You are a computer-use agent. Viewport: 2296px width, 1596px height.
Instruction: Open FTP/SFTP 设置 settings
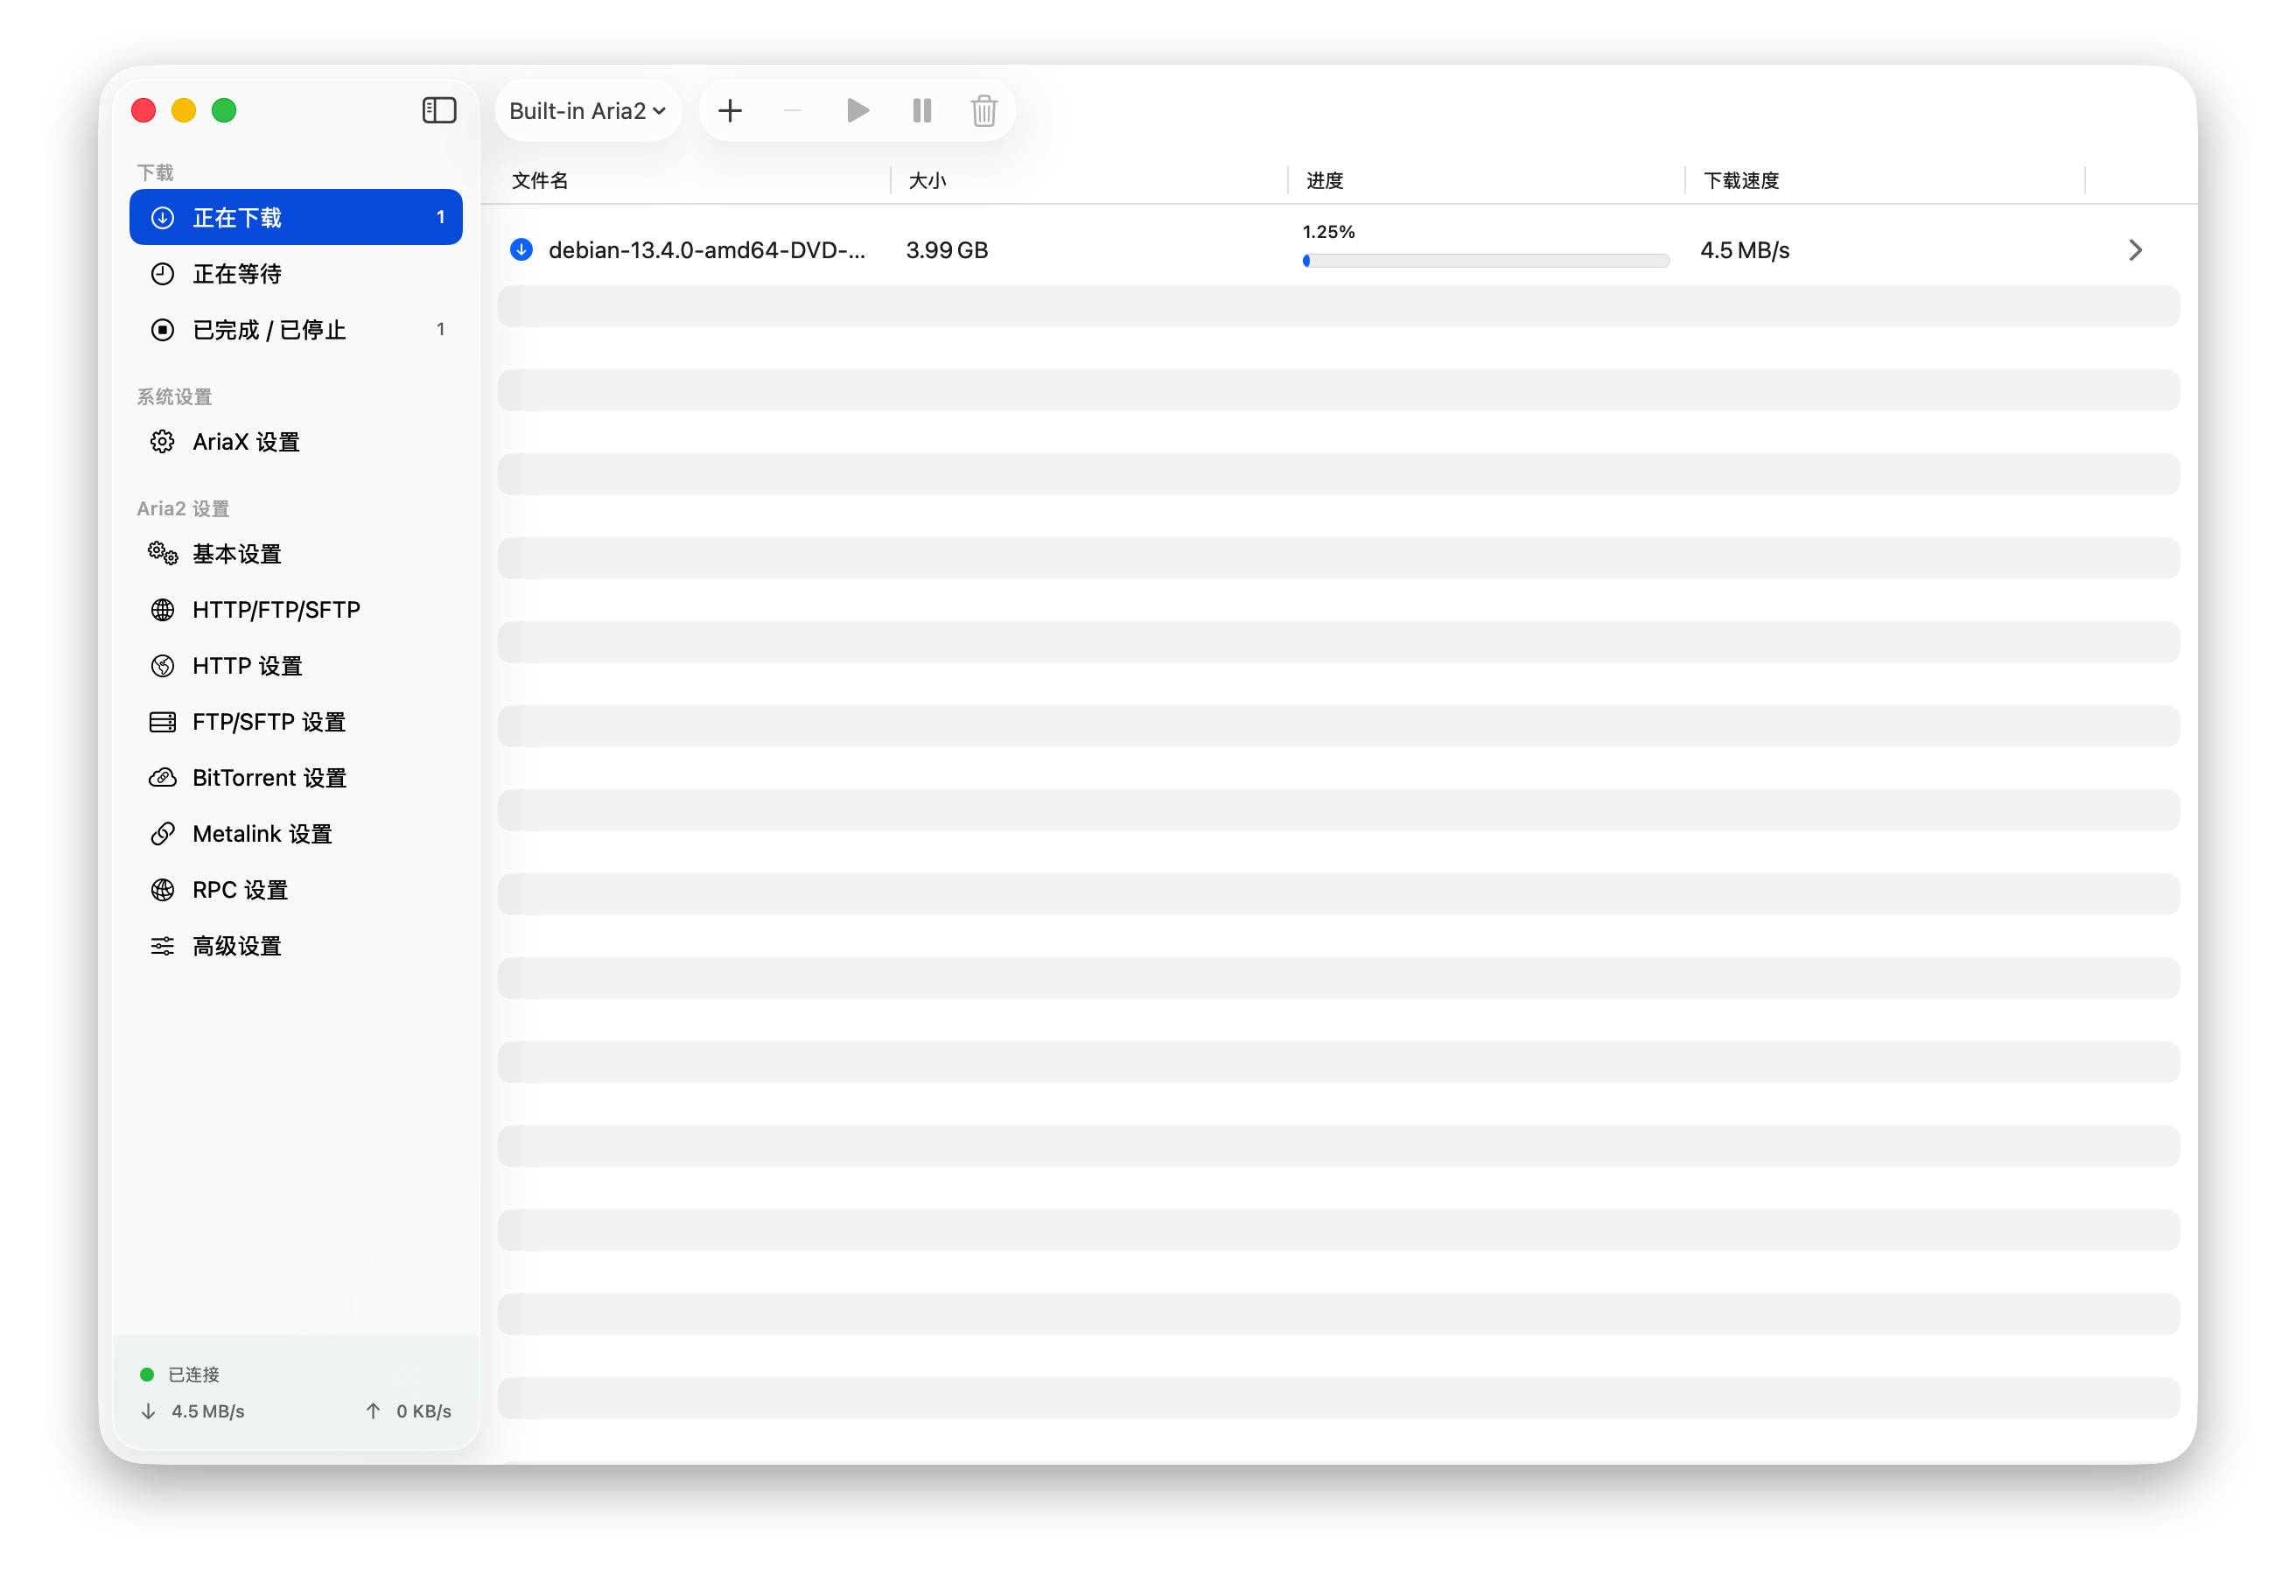269,721
